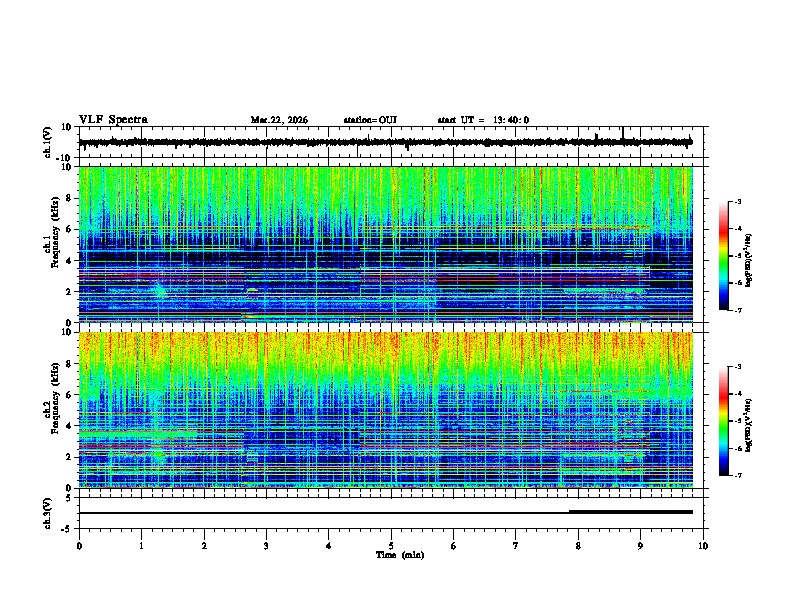Click the "-7" label on the ch.1 color scale
The width and height of the screenshot is (792, 612).
737,310
